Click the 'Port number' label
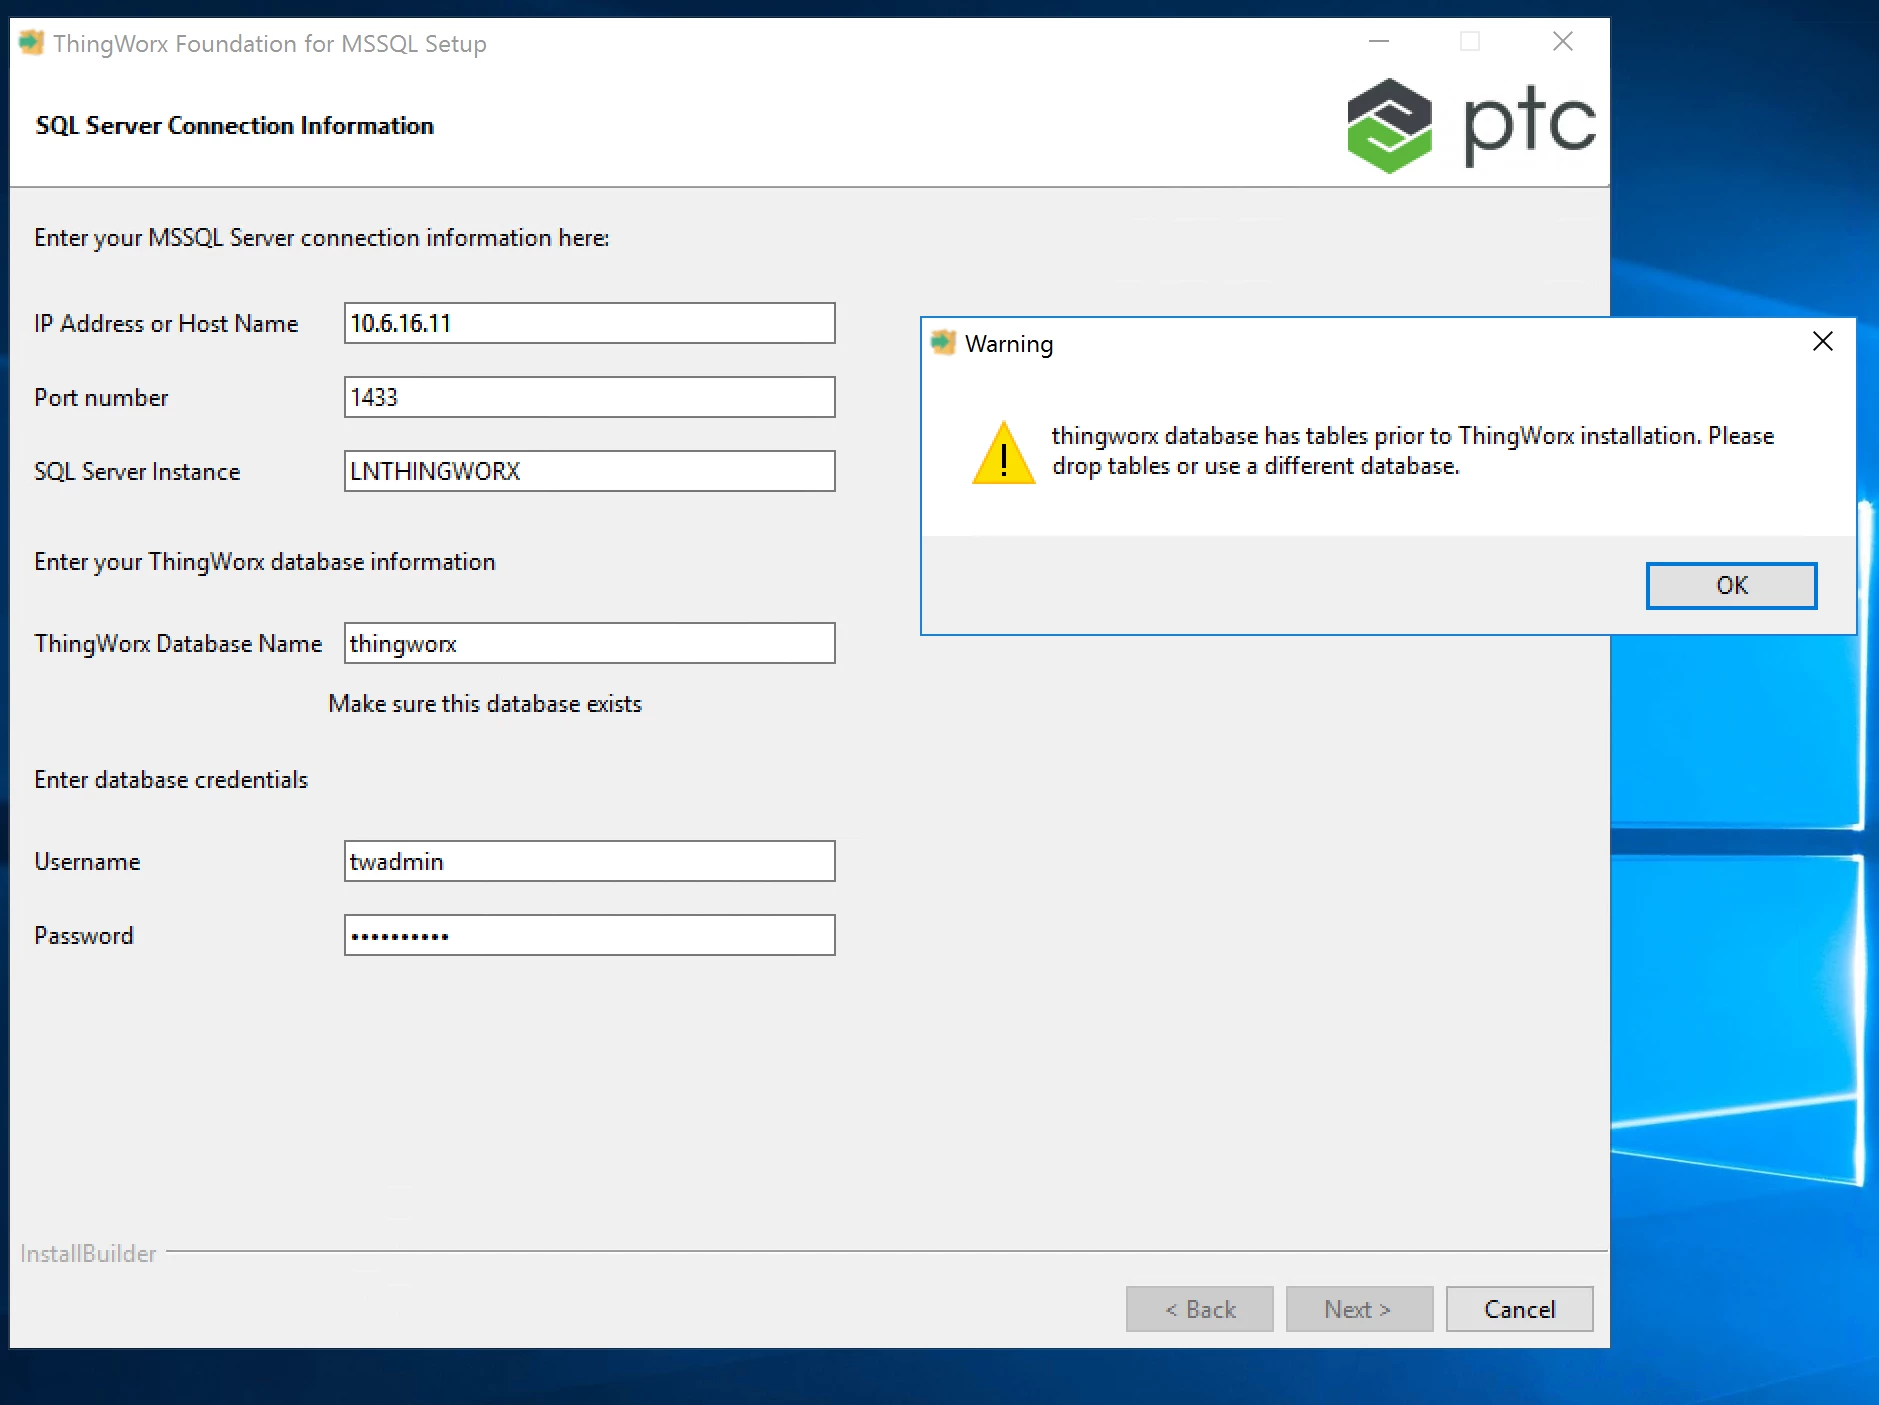The width and height of the screenshot is (1879, 1405). pos(101,397)
